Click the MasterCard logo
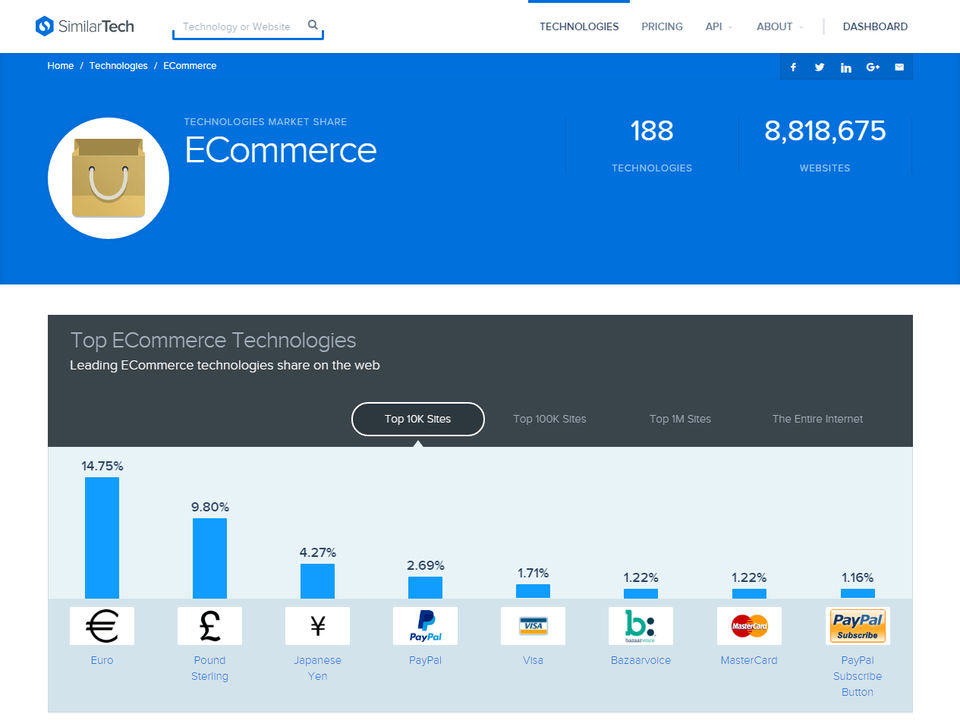The width and height of the screenshot is (960, 723). coord(749,626)
